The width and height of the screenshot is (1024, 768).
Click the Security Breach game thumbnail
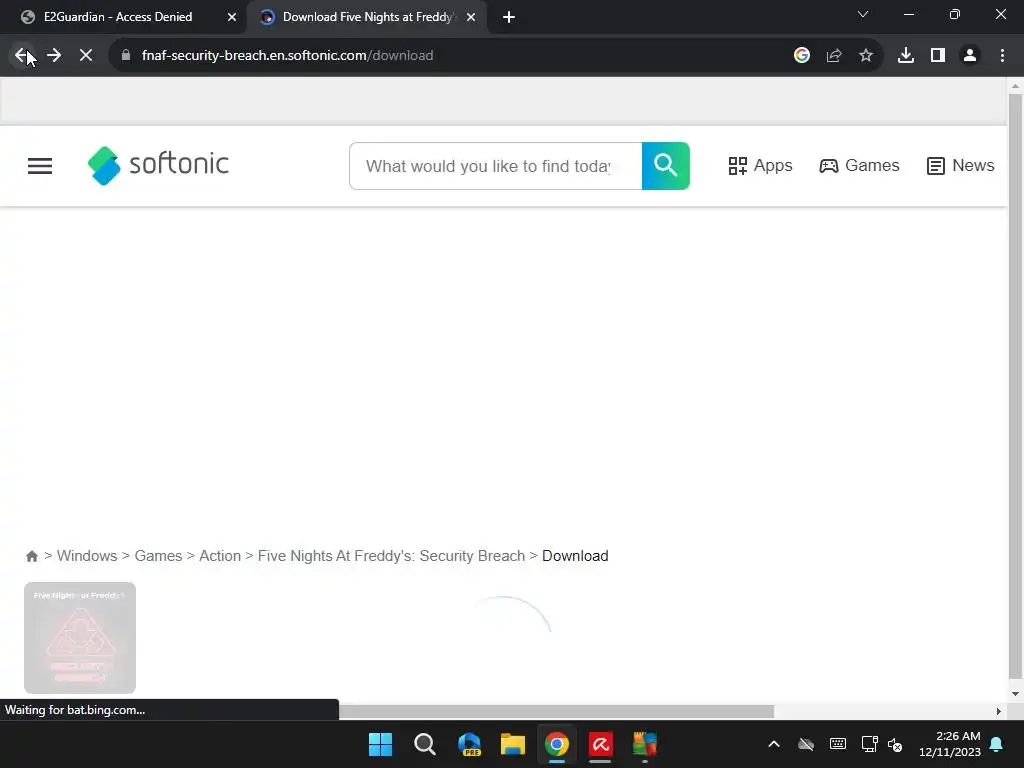click(x=80, y=638)
